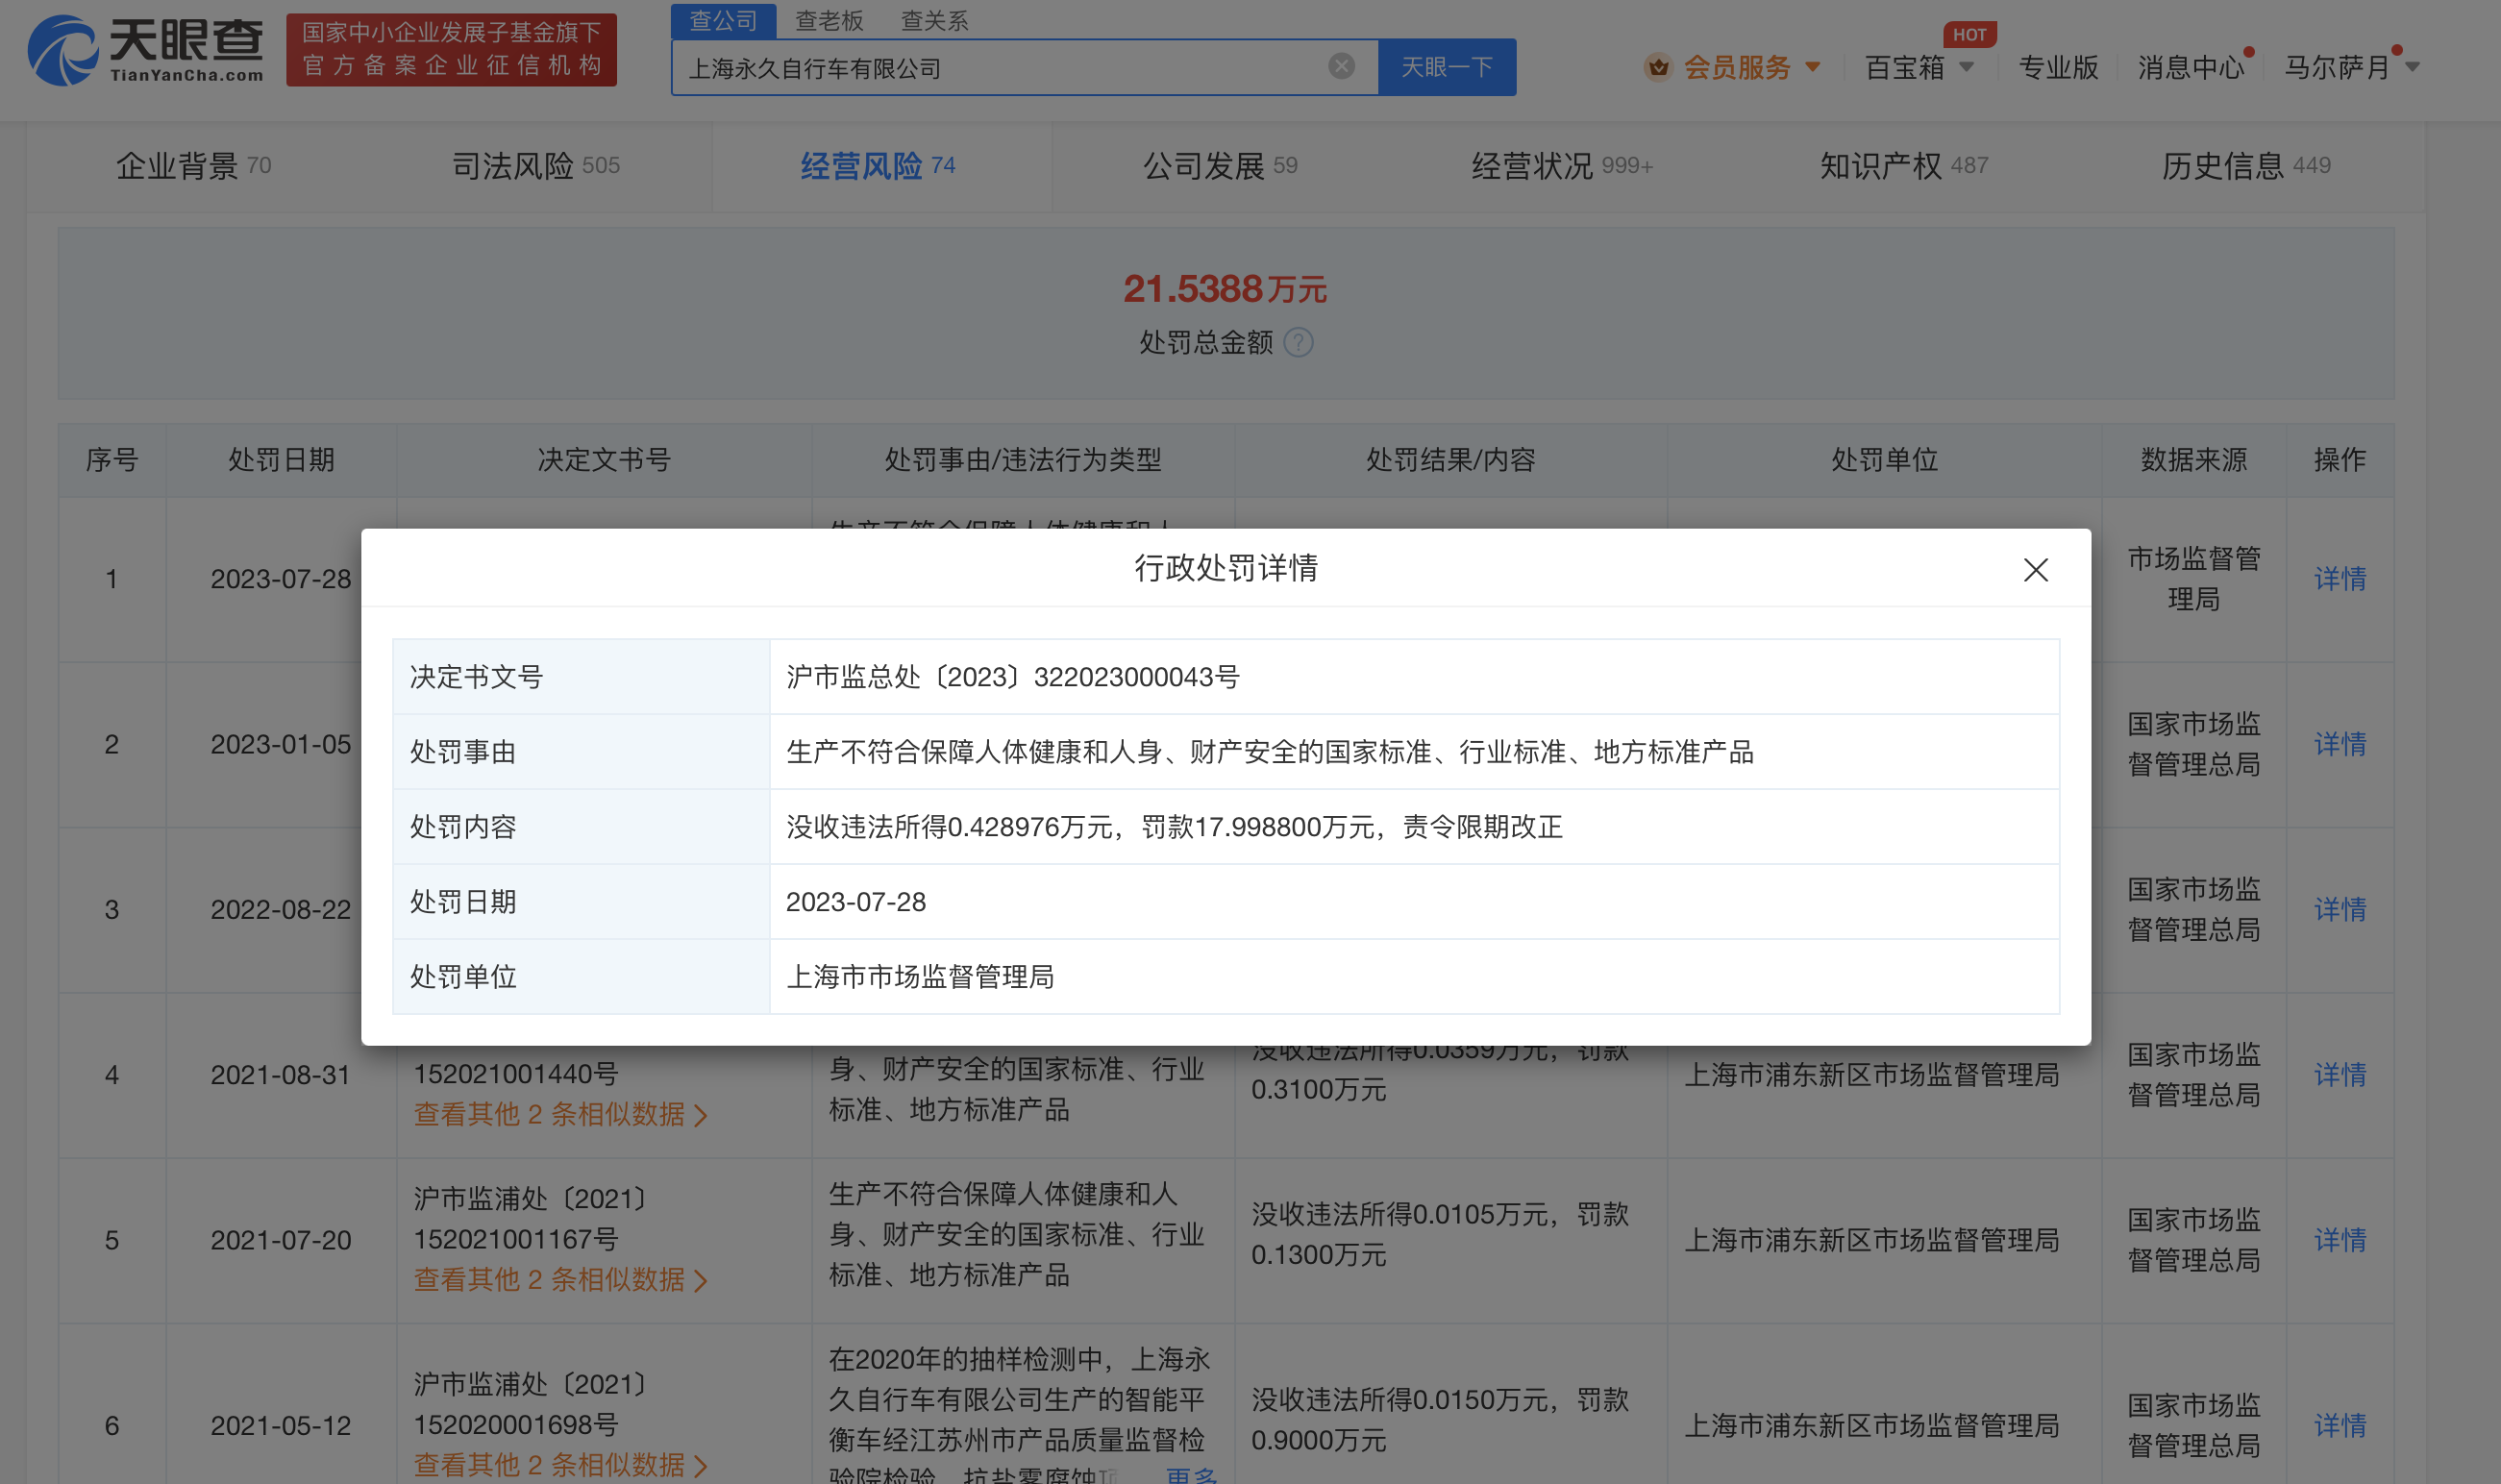Open the 历史信息 section tab
Viewport: 2501px width, 1484px height.
2246,165
